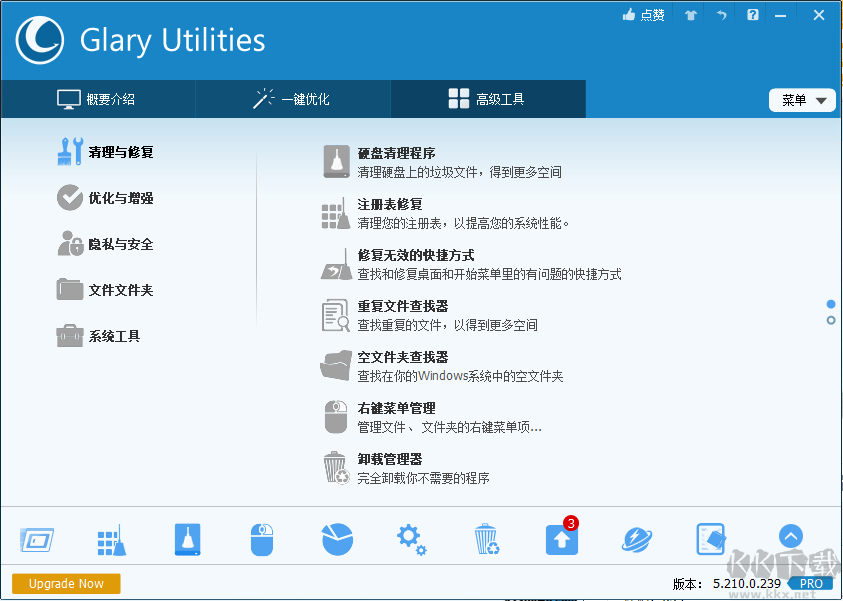Image resolution: width=843 pixels, height=601 pixels.
Task: Click the window-frame icon in bottom toolbar
Action: pos(37,539)
